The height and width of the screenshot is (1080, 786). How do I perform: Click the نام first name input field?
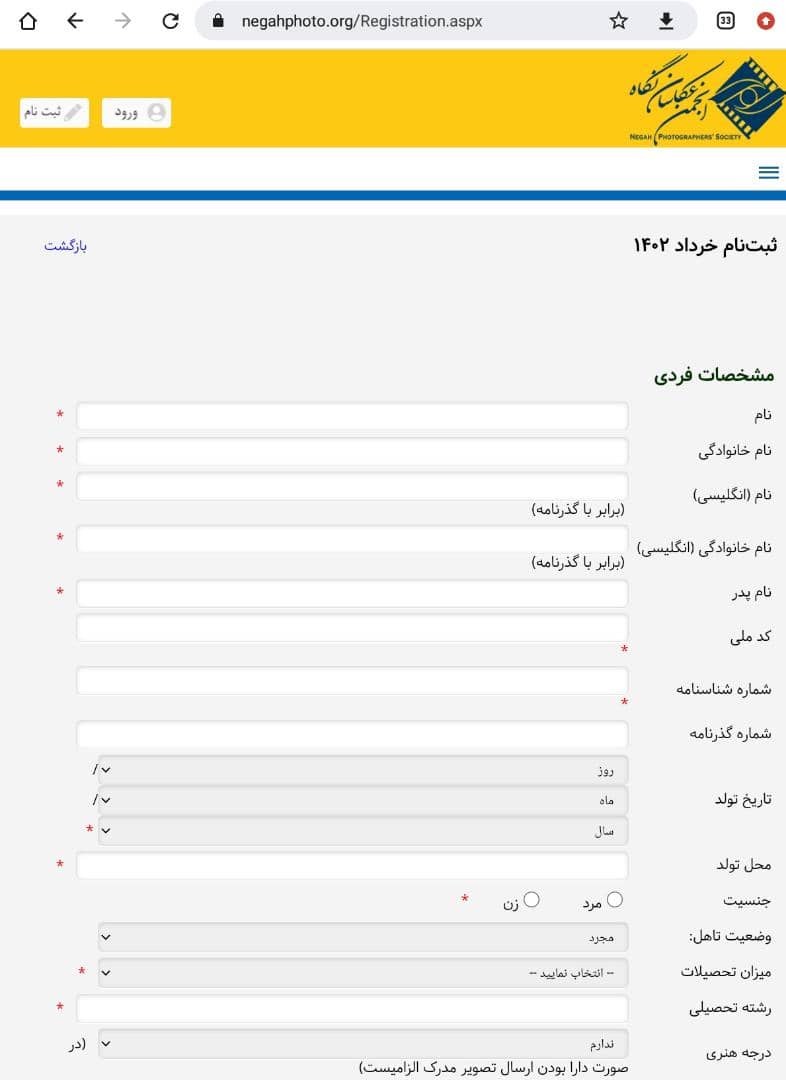tap(352, 416)
